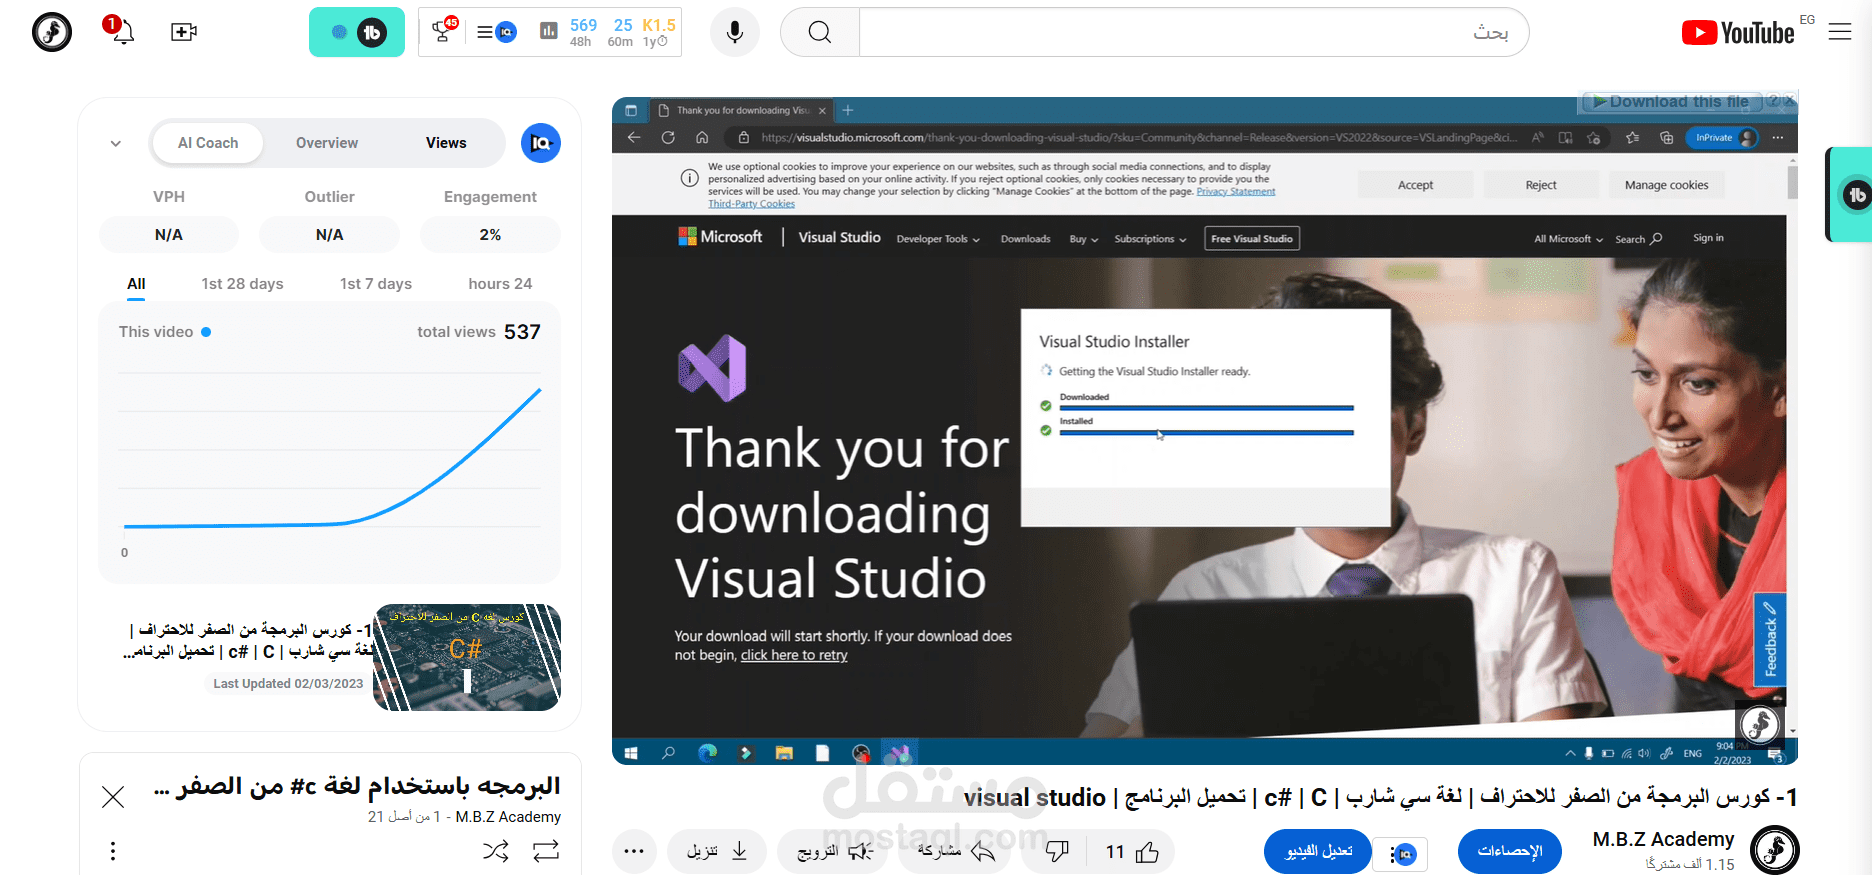Dislike the video with thumbs down
This screenshot has height=875, width=1872.
1057,852
